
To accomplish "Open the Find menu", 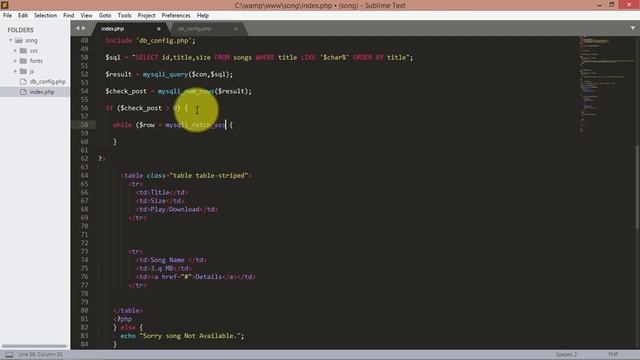I will pos(69,16).
